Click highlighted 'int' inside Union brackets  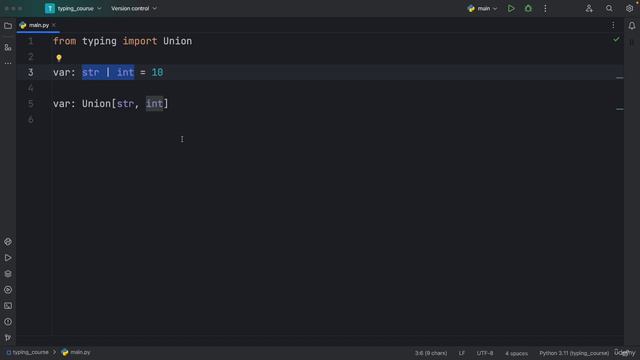(x=154, y=104)
